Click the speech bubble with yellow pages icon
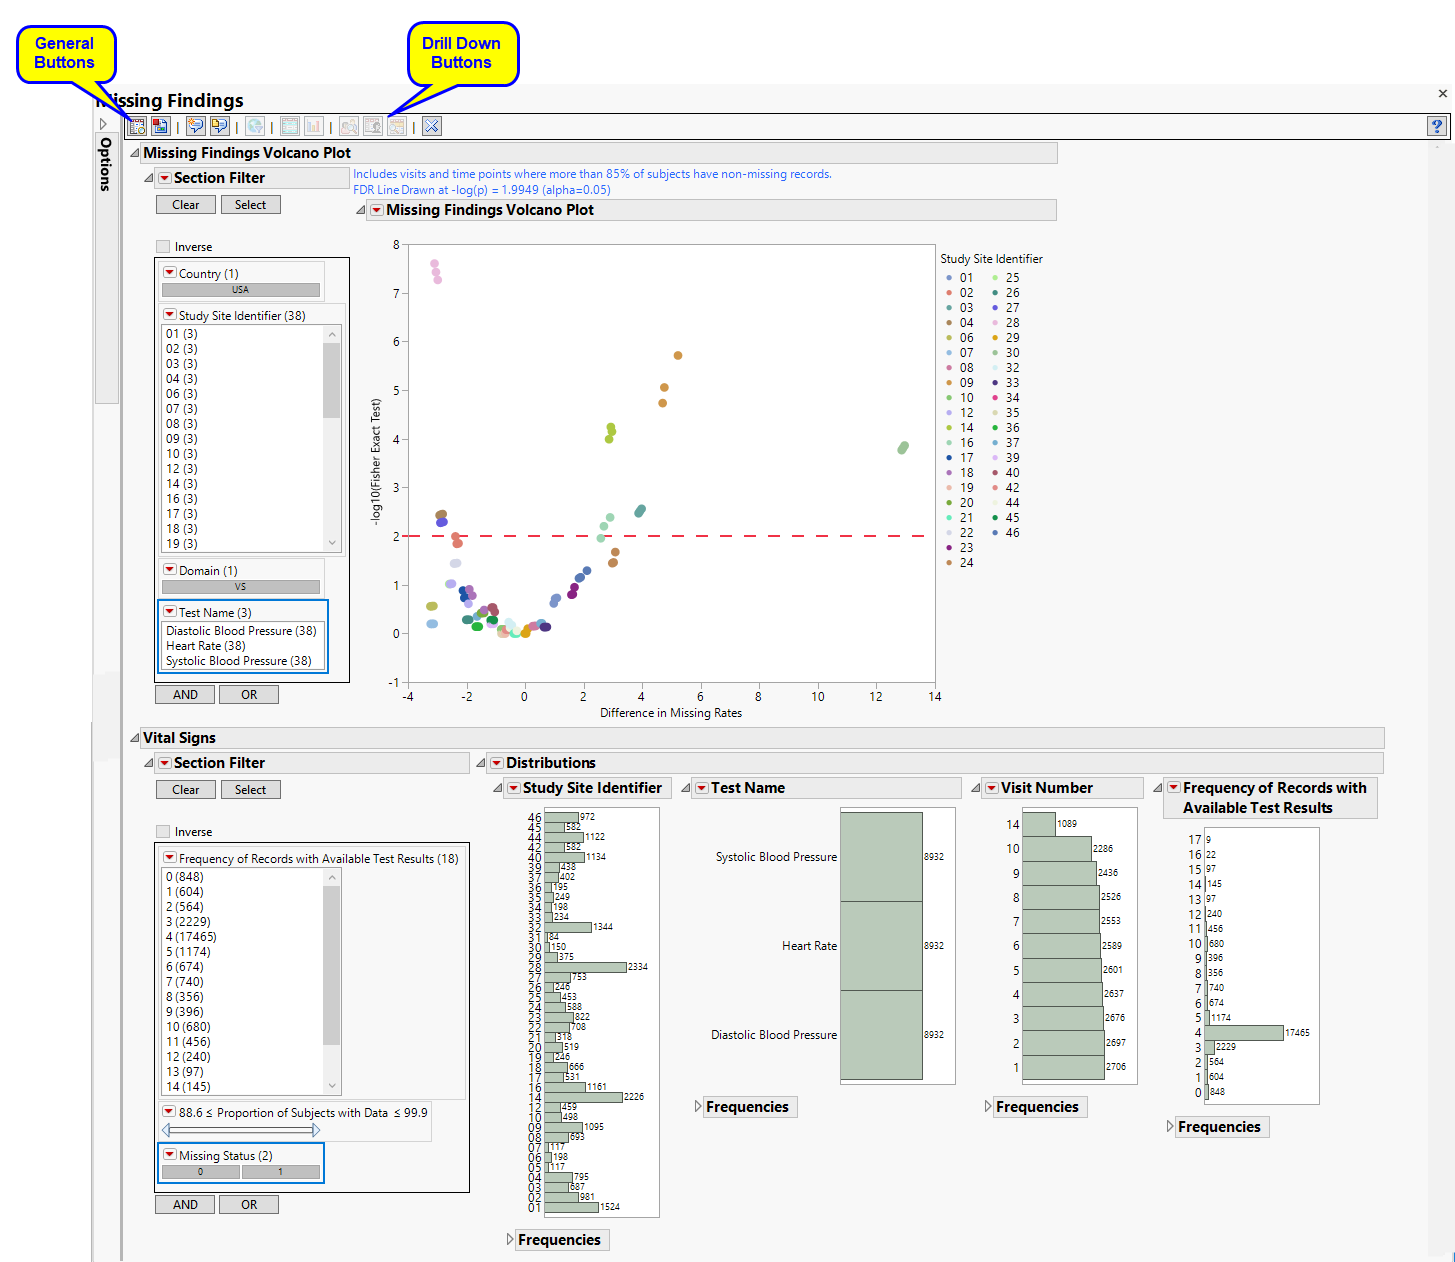The image size is (1455, 1262). click(219, 126)
